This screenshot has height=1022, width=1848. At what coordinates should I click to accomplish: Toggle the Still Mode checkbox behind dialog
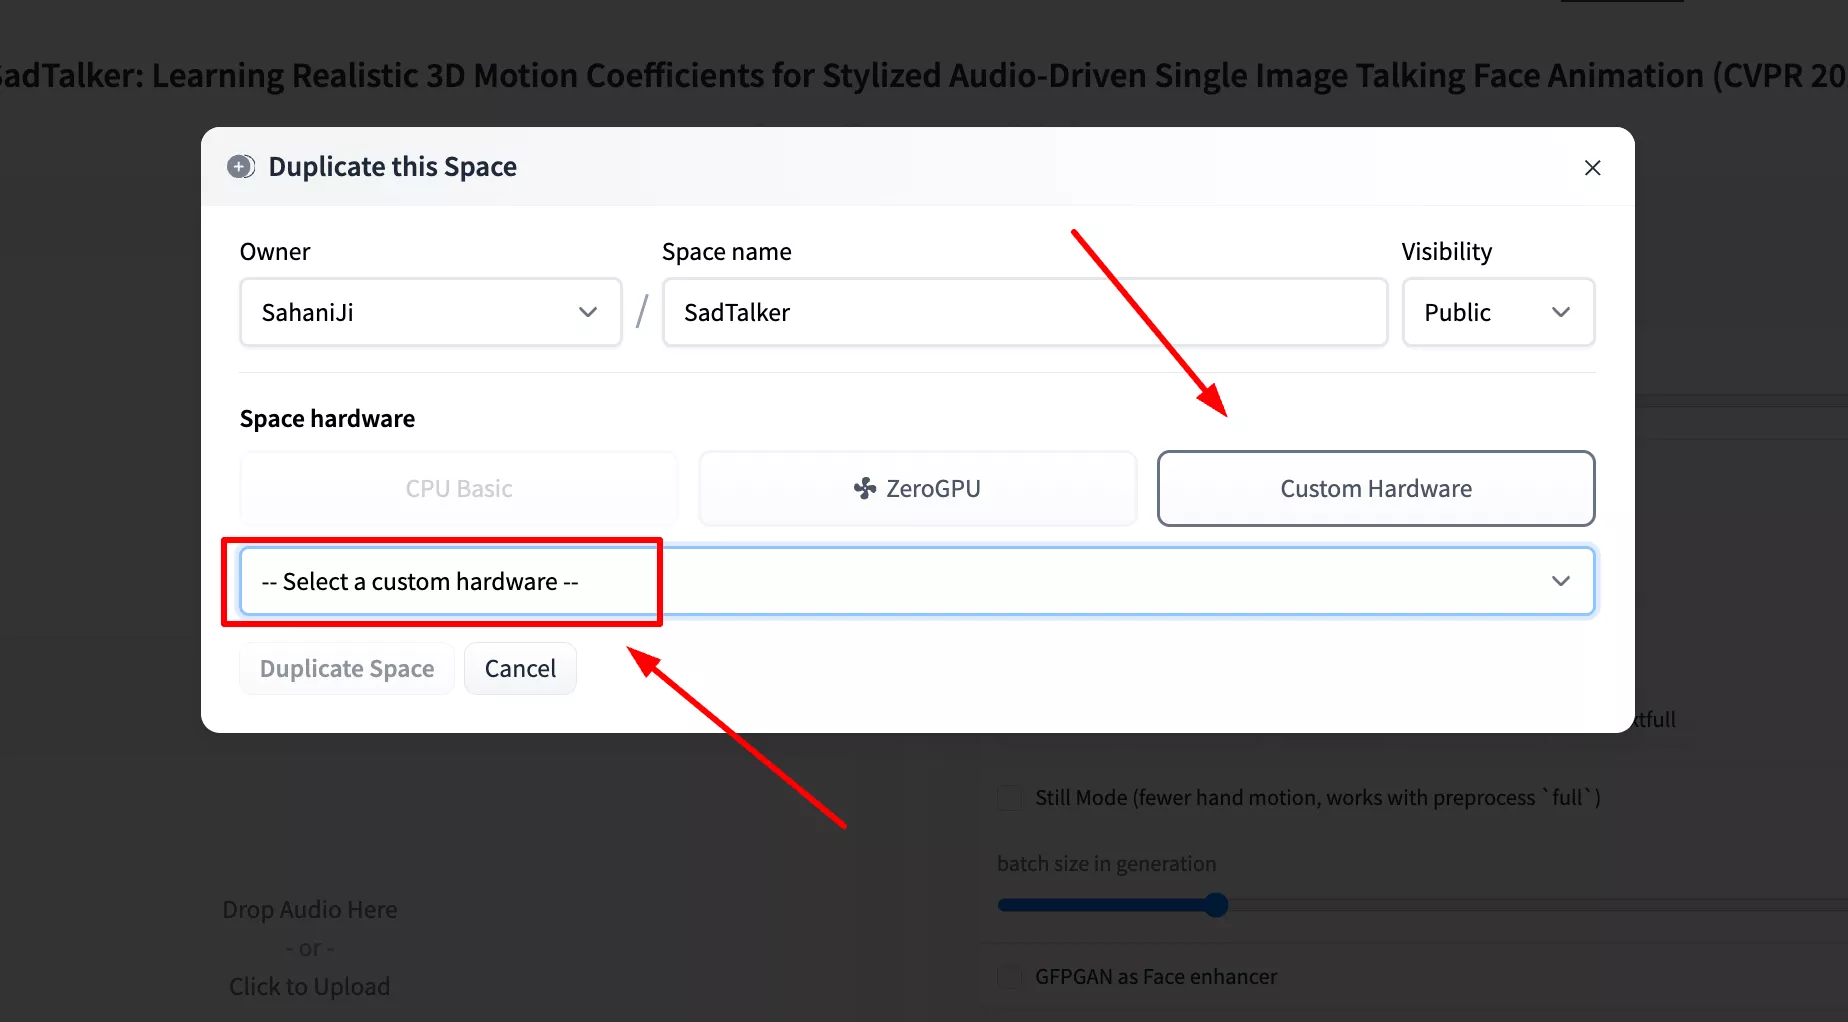[1010, 798]
